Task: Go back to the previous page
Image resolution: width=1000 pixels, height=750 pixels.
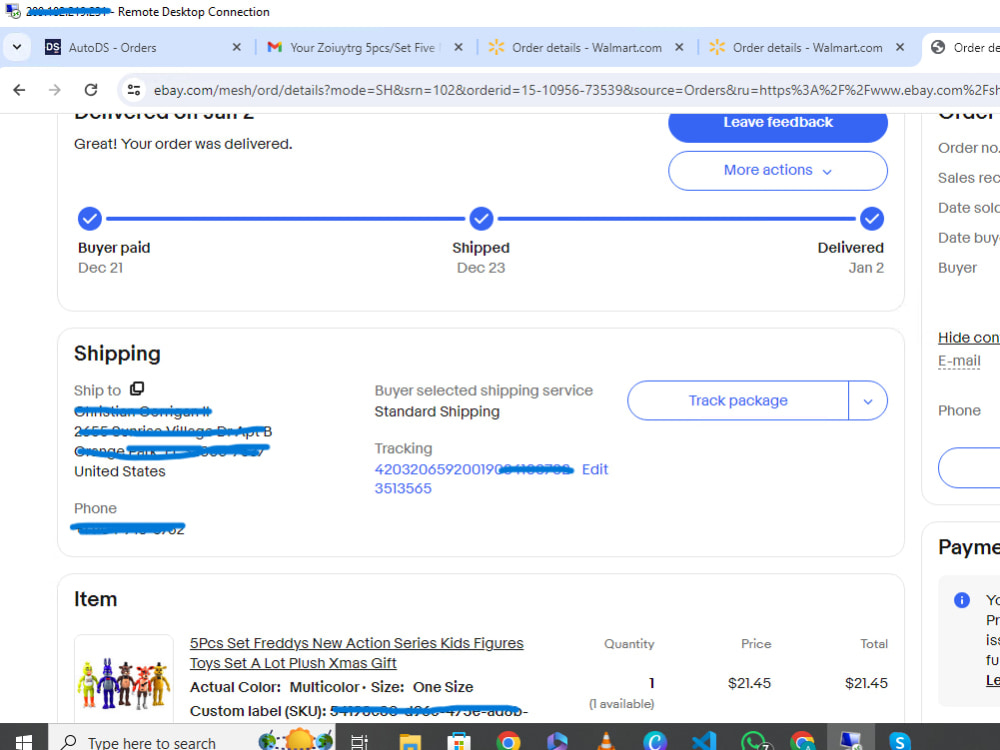Action: coord(19,90)
